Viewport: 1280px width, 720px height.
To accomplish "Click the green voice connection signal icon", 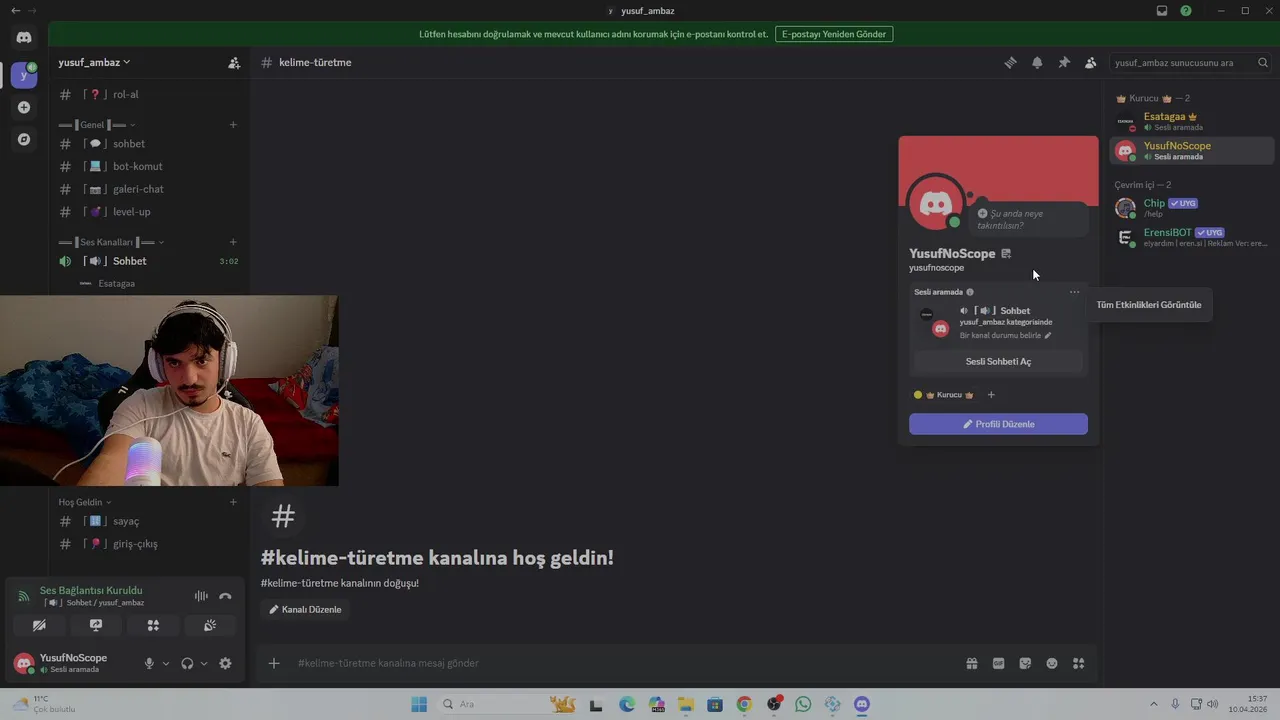I will point(24,596).
